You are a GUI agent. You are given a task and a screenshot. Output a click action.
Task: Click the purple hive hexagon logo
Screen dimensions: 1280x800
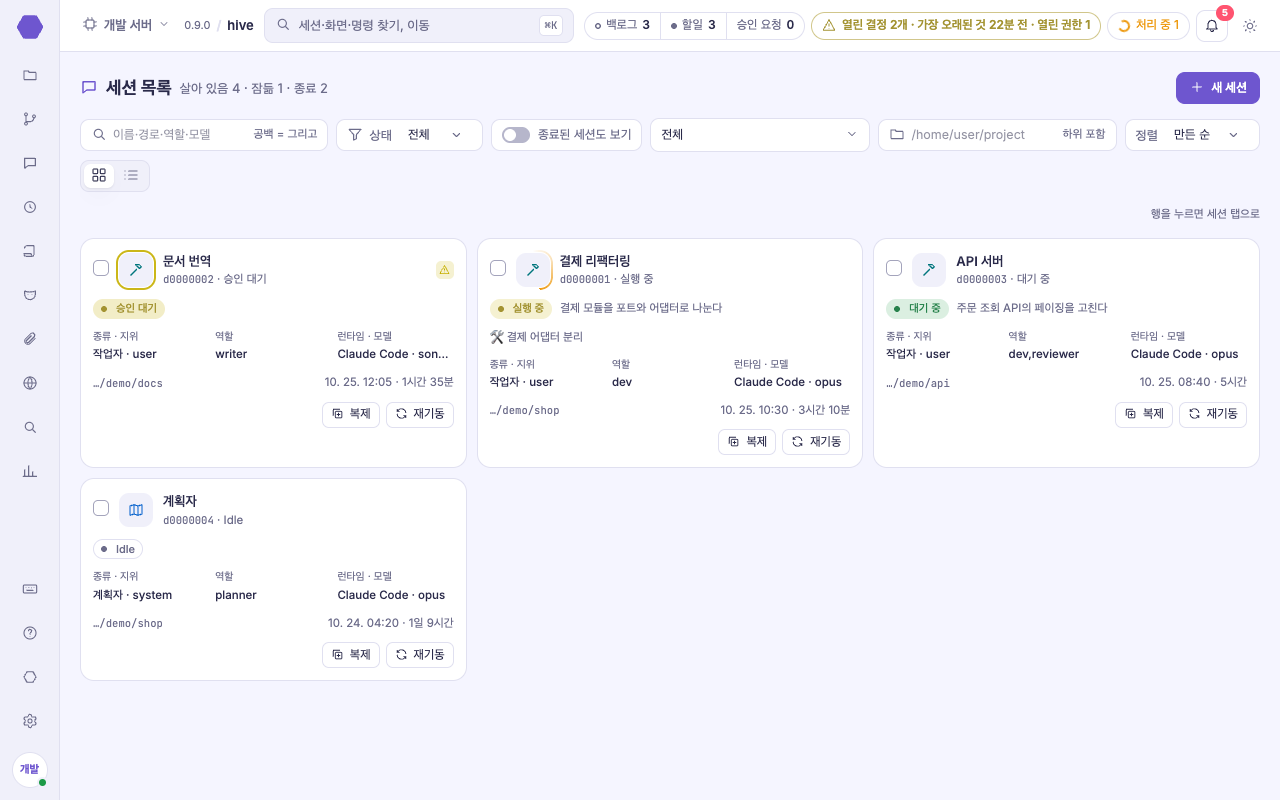click(30, 27)
